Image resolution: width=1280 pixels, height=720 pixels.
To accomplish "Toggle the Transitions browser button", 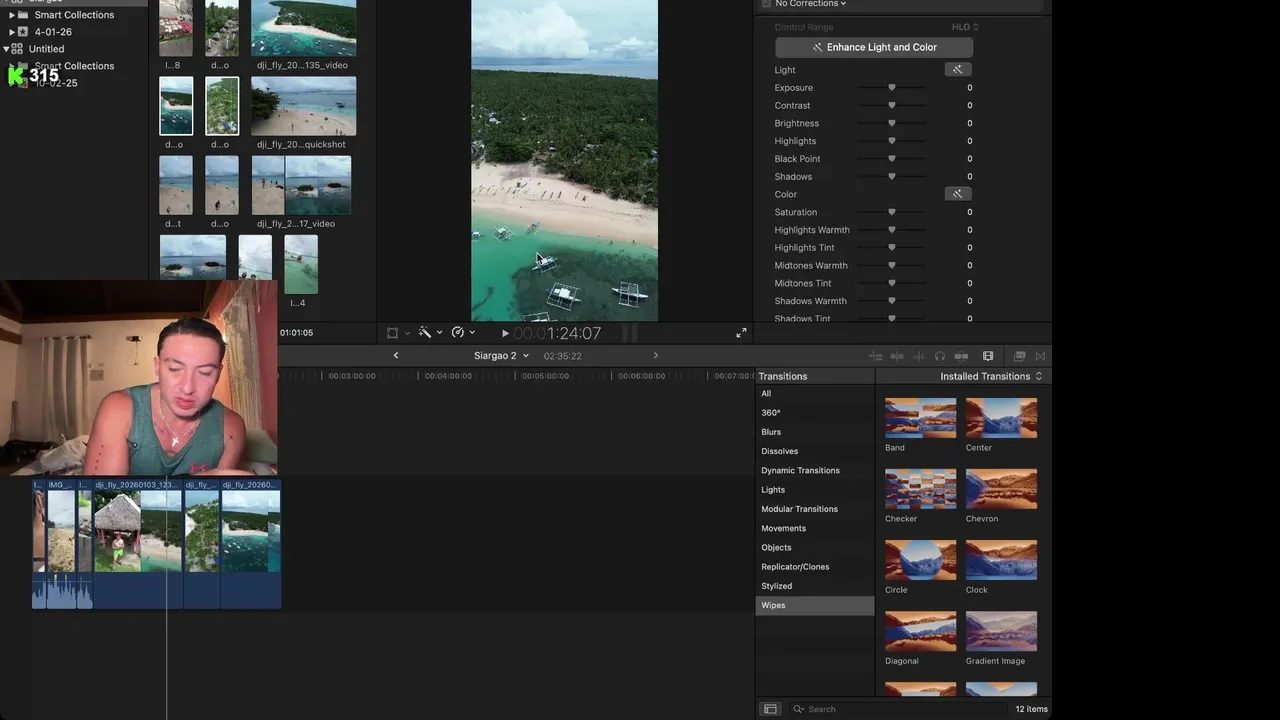I will [x=1040, y=356].
